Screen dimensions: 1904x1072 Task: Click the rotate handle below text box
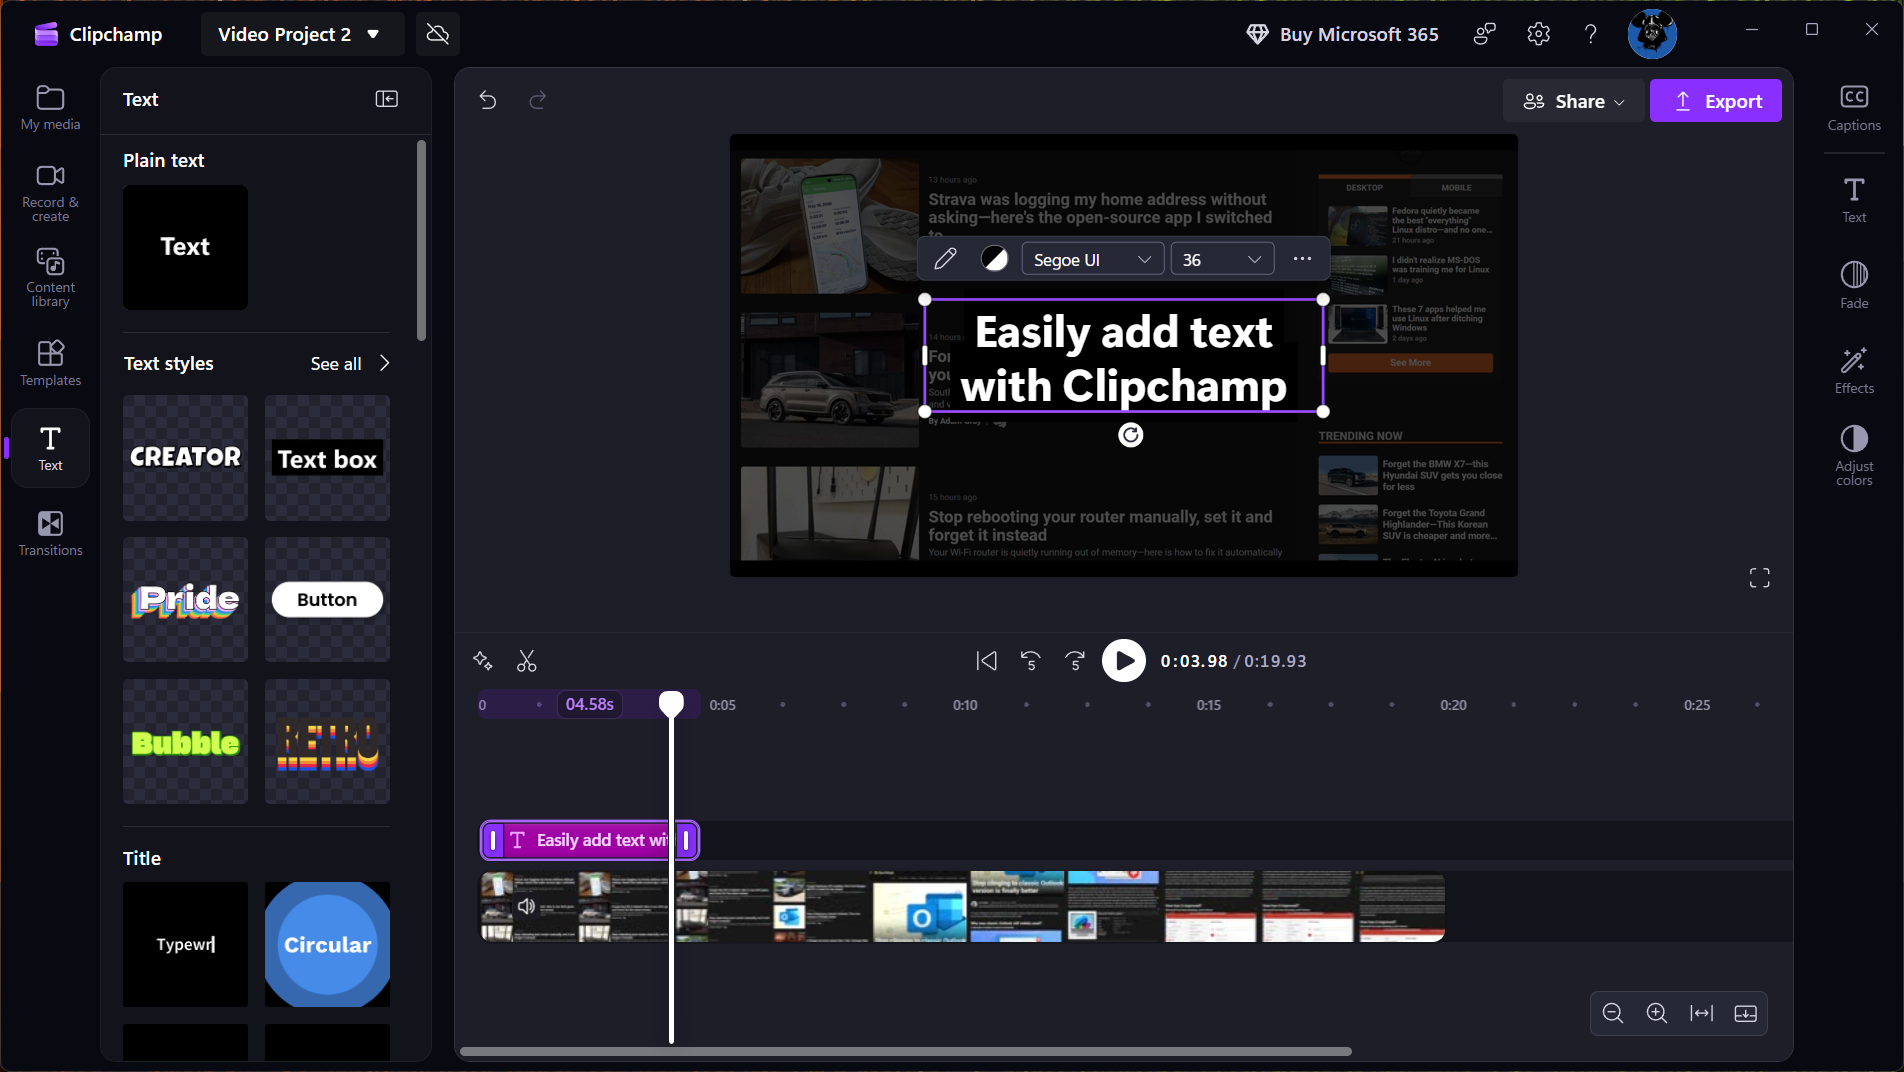tap(1130, 435)
